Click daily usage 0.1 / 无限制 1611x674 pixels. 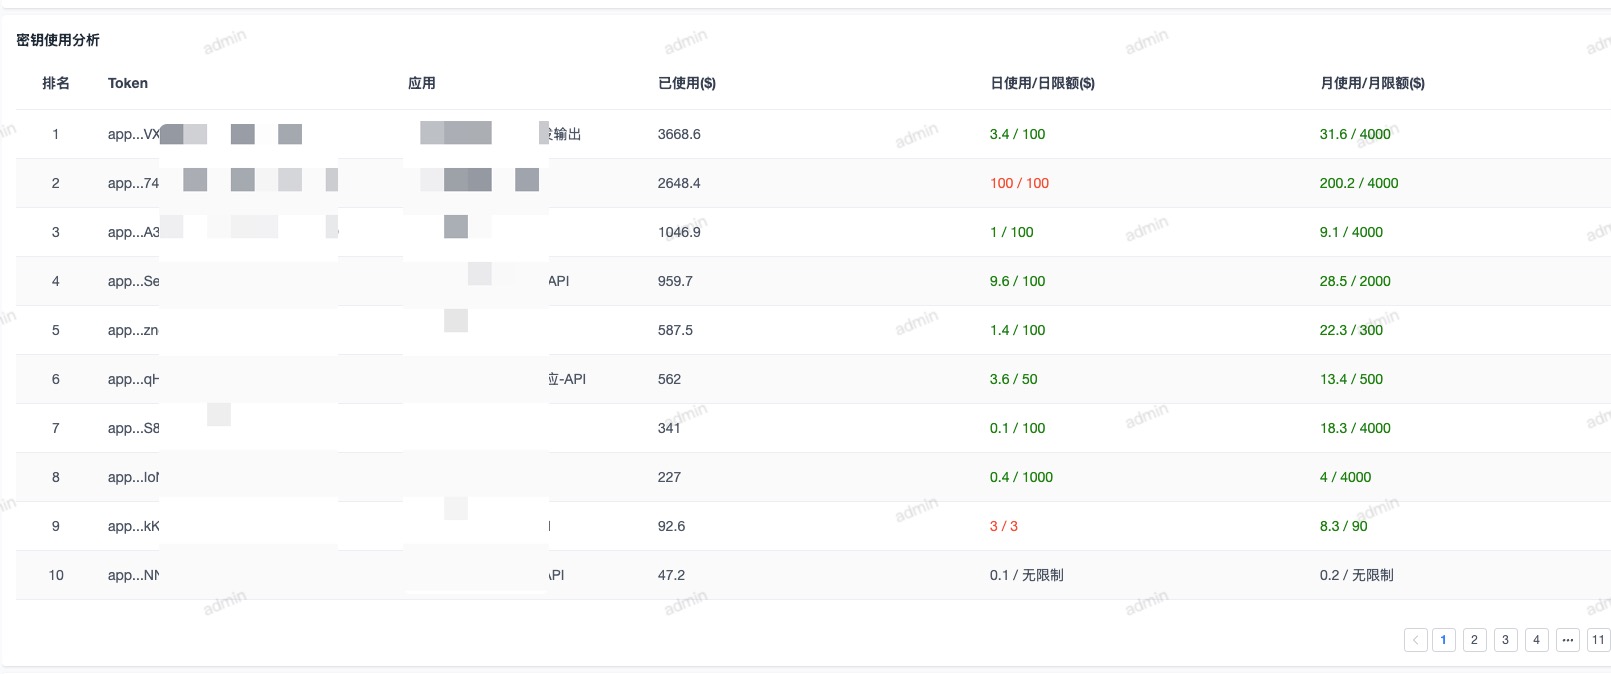tap(1026, 575)
